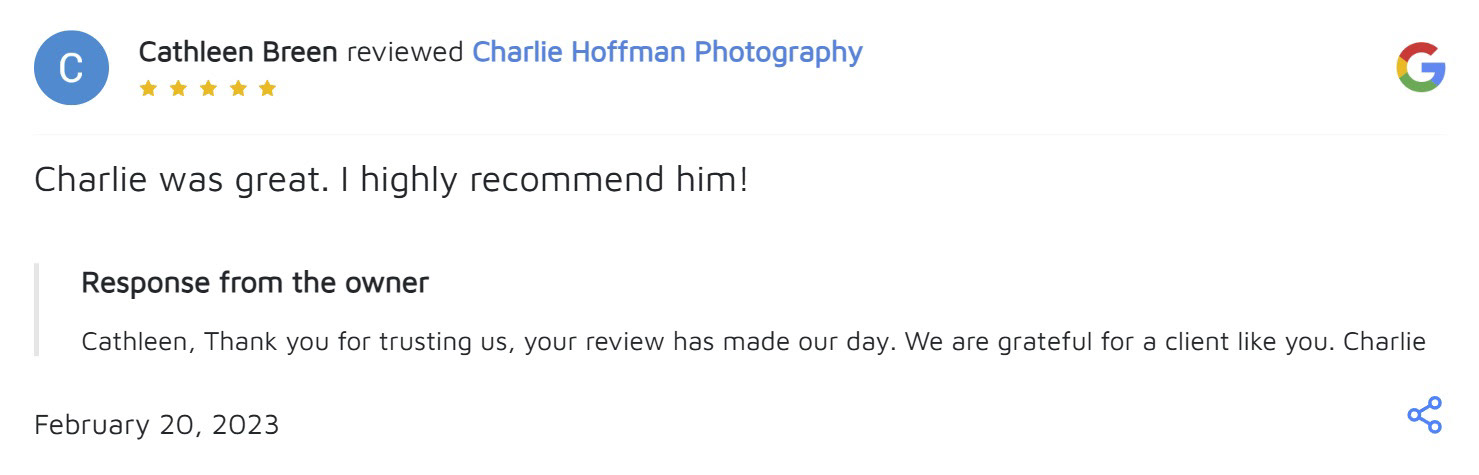1479x475 pixels.
Task: Click the 'Charlie' signature ending the reply
Action: (1384, 342)
